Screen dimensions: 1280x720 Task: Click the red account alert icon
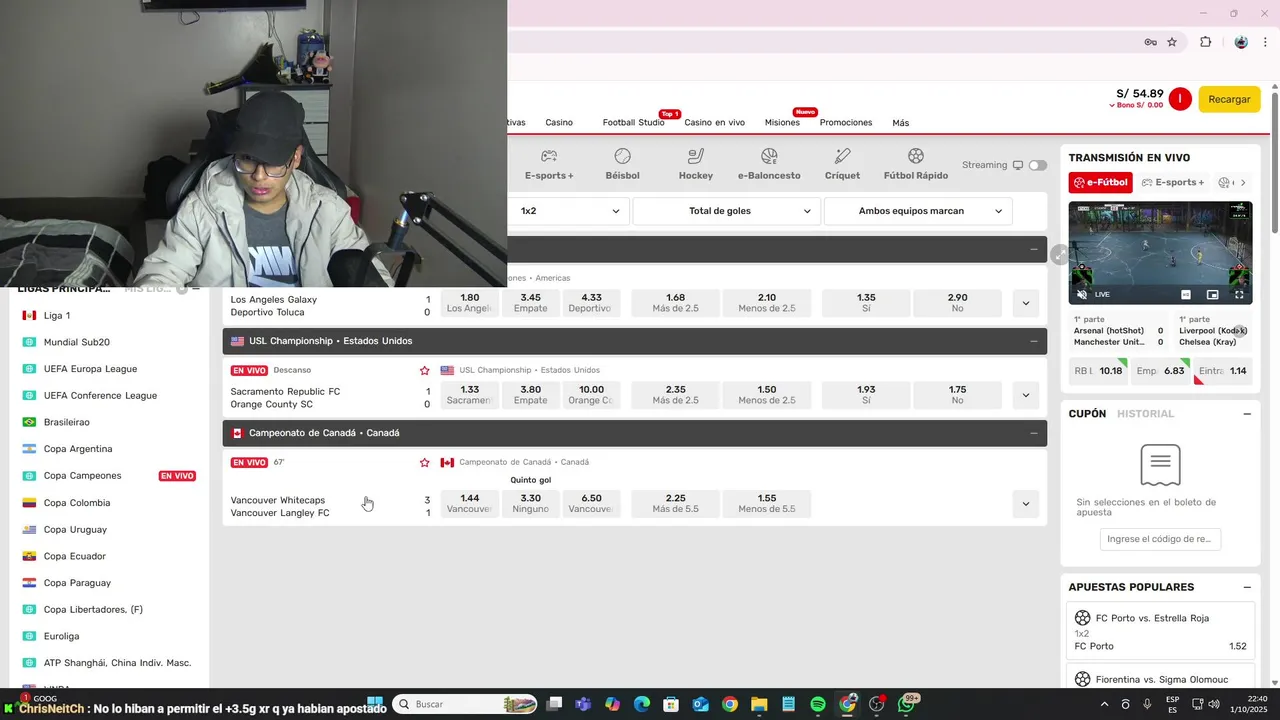coord(1181,99)
